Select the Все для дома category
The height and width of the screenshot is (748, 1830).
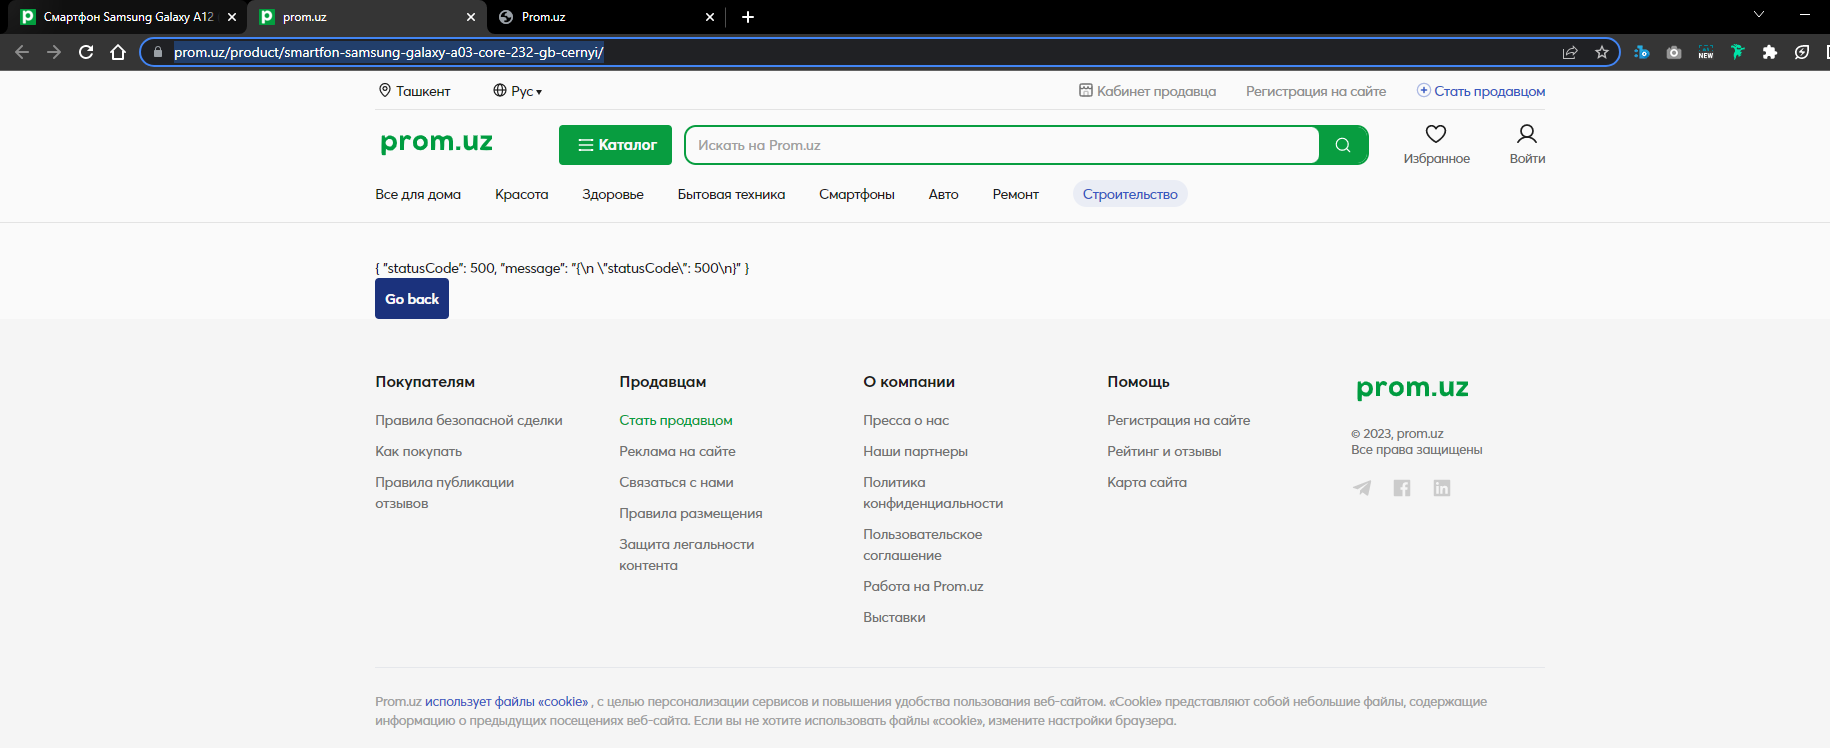pyautogui.click(x=418, y=194)
